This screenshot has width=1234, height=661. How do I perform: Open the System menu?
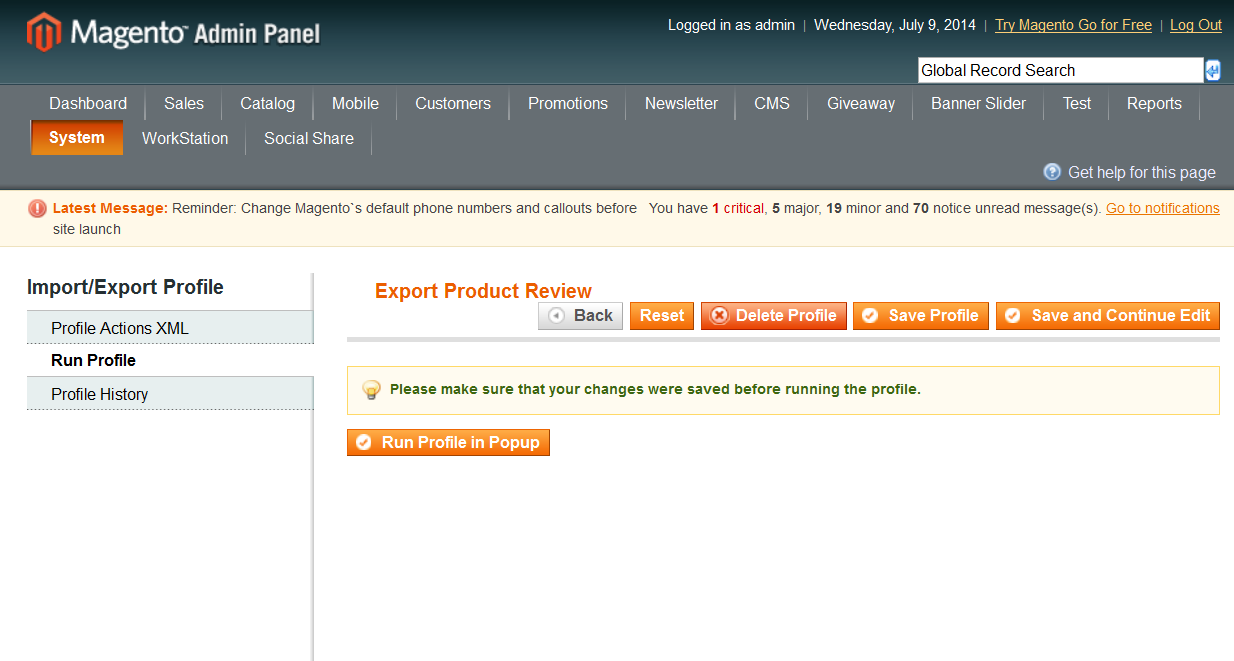click(77, 138)
